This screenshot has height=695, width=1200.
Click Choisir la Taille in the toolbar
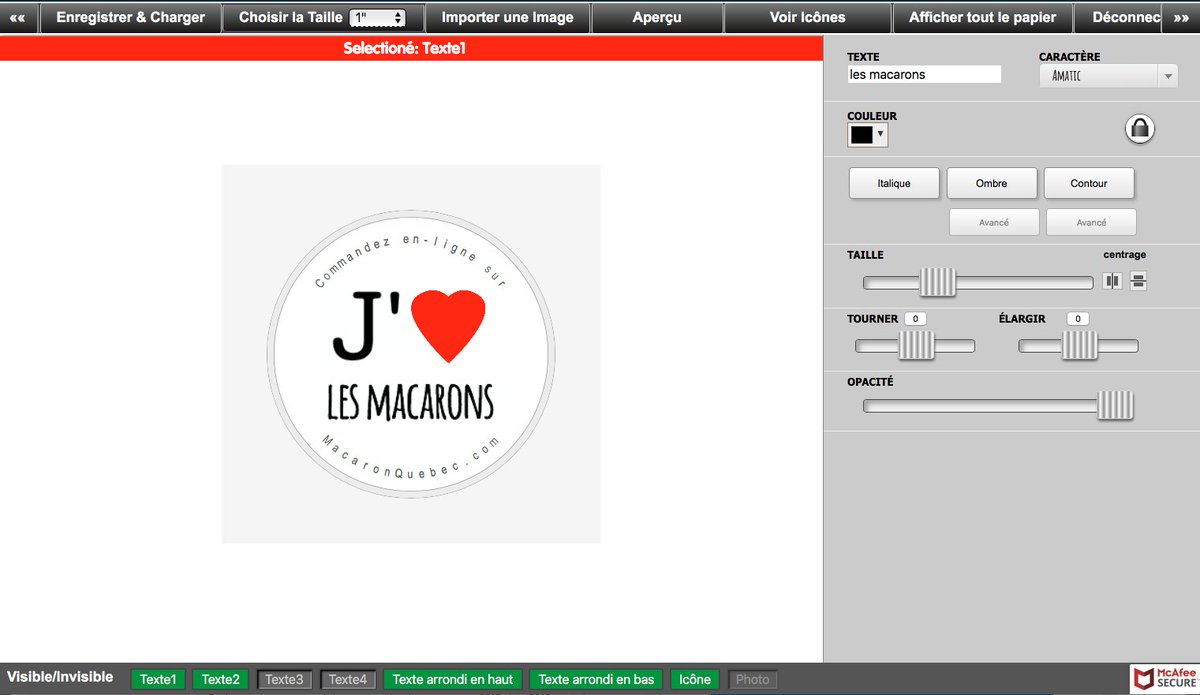[291, 17]
